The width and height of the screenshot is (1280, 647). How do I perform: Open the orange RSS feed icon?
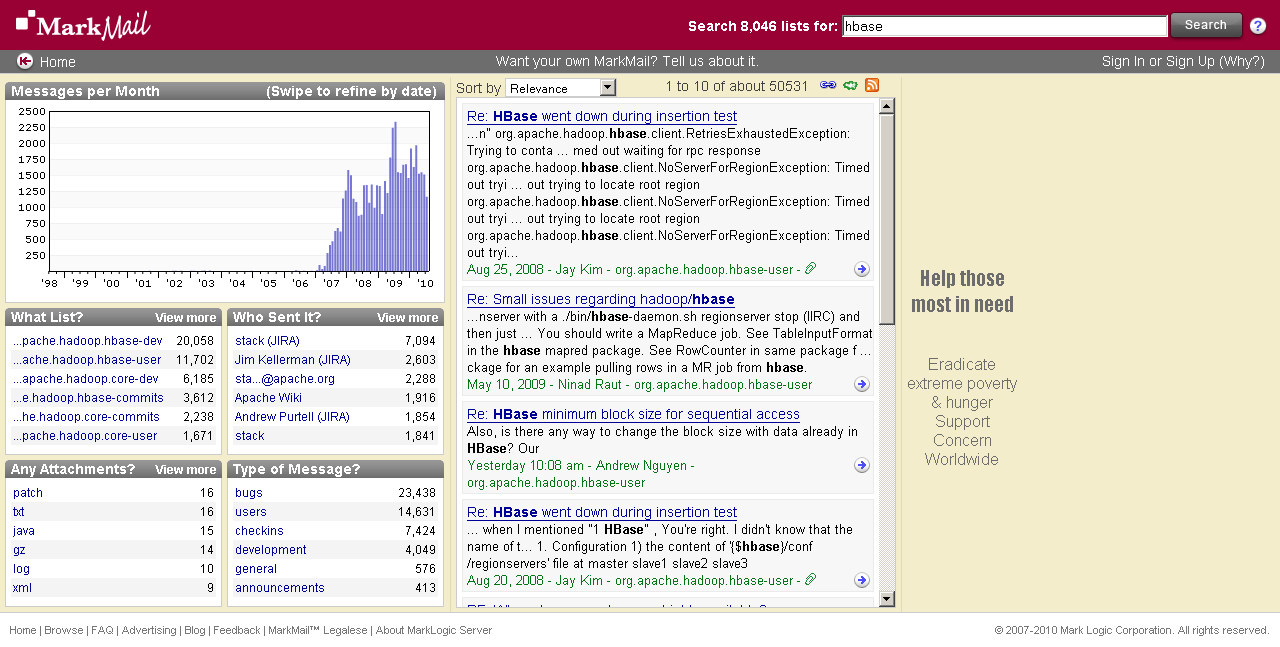(x=872, y=86)
